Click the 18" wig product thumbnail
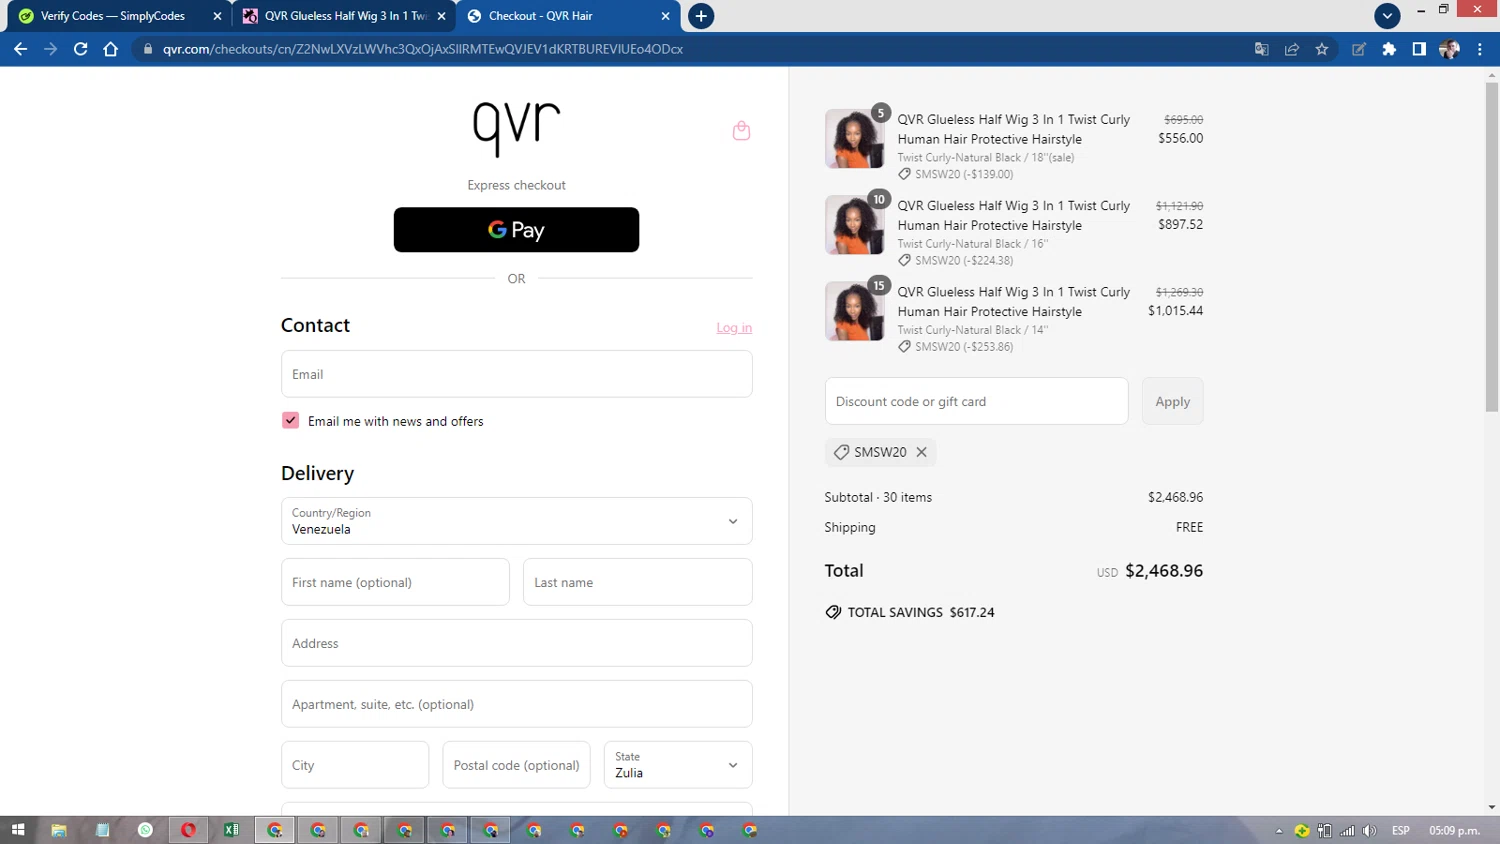Screen dimensions: 1500x844 [854, 139]
